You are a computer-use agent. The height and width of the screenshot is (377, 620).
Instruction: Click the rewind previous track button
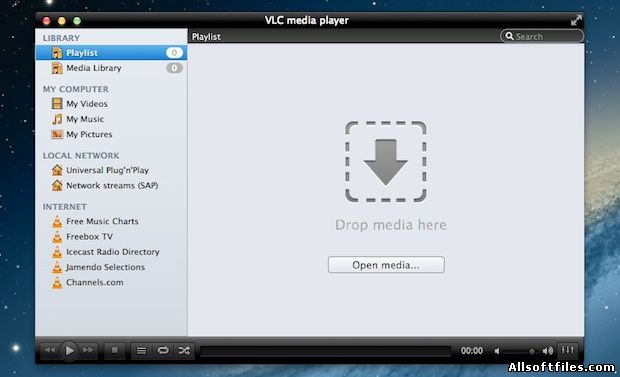click(50, 350)
